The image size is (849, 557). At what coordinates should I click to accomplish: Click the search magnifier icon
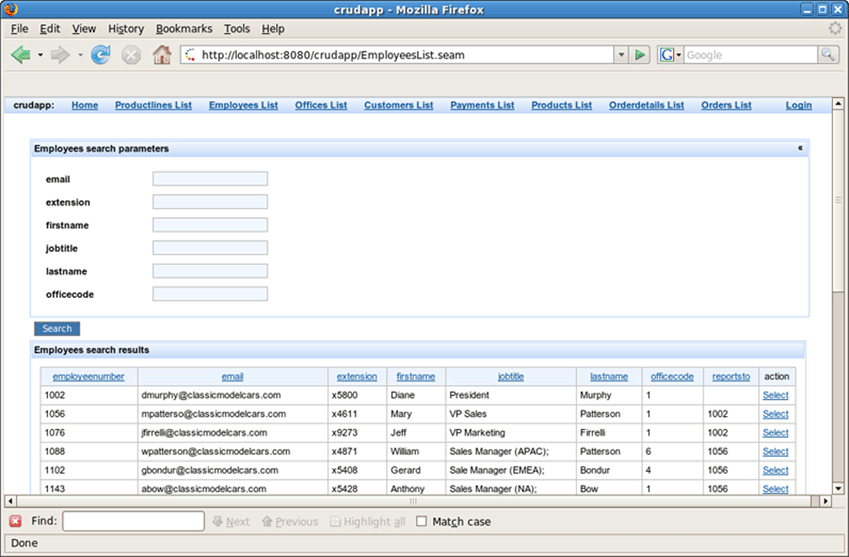[x=827, y=55]
